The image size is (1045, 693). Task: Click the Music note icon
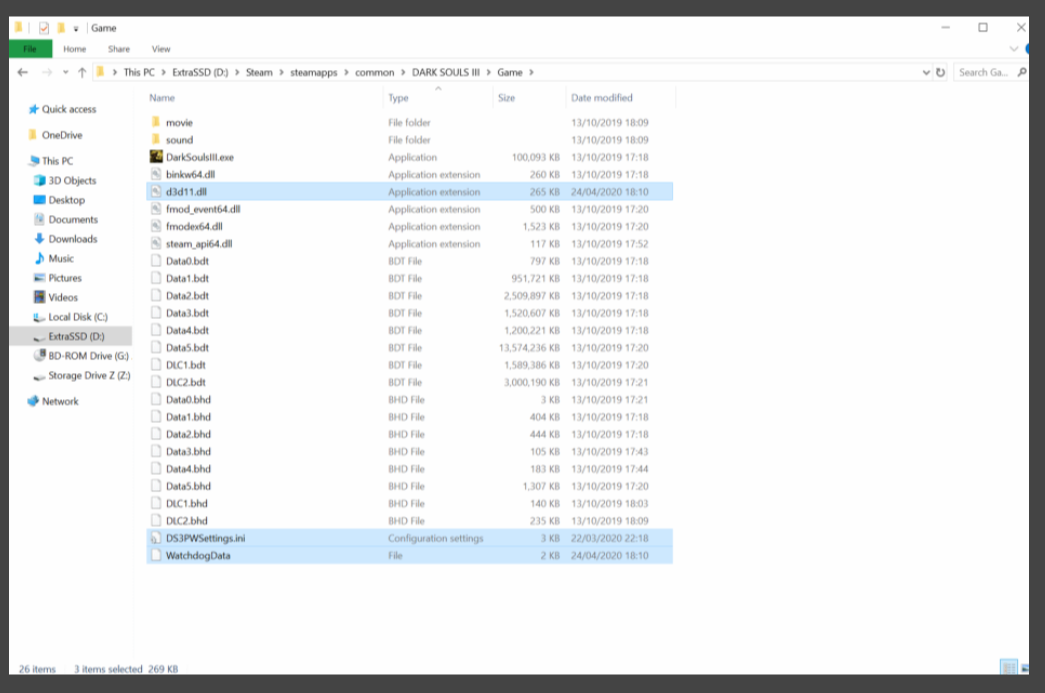point(39,258)
